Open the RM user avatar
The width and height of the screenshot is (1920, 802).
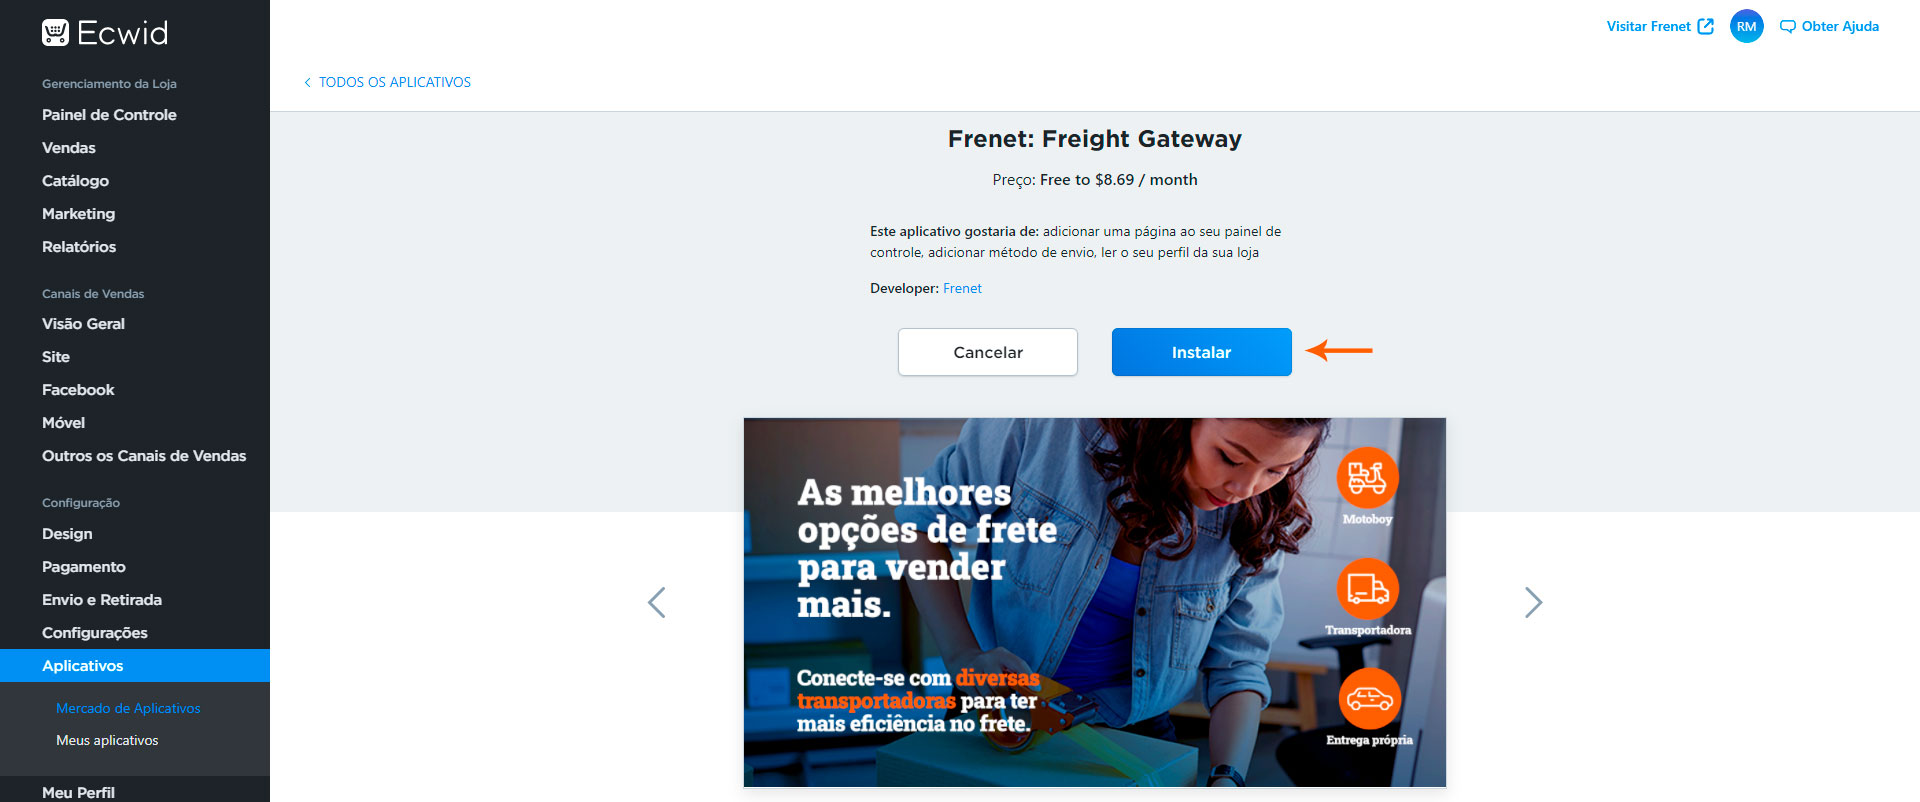[x=1746, y=27]
